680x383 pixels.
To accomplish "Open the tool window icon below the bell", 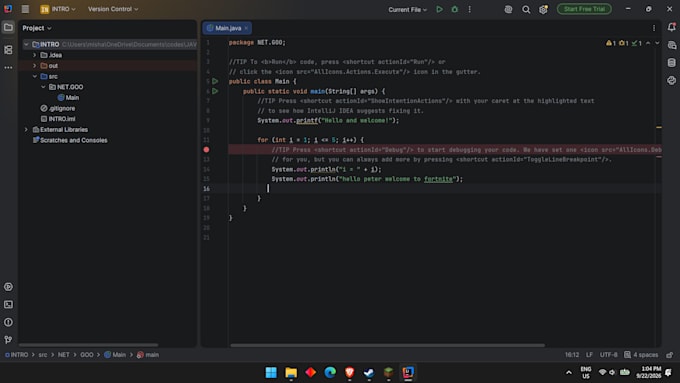I will click(672, 45).
